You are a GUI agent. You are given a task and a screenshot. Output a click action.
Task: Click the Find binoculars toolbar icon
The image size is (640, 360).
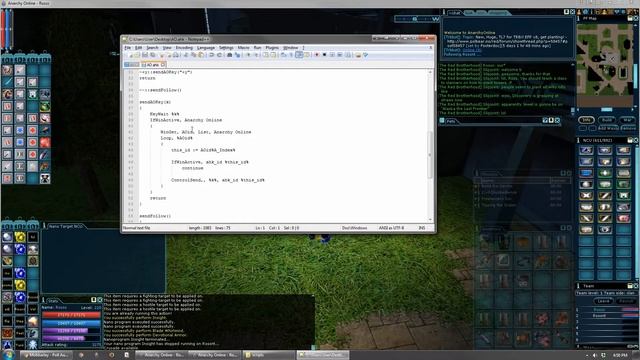(229, 55)
